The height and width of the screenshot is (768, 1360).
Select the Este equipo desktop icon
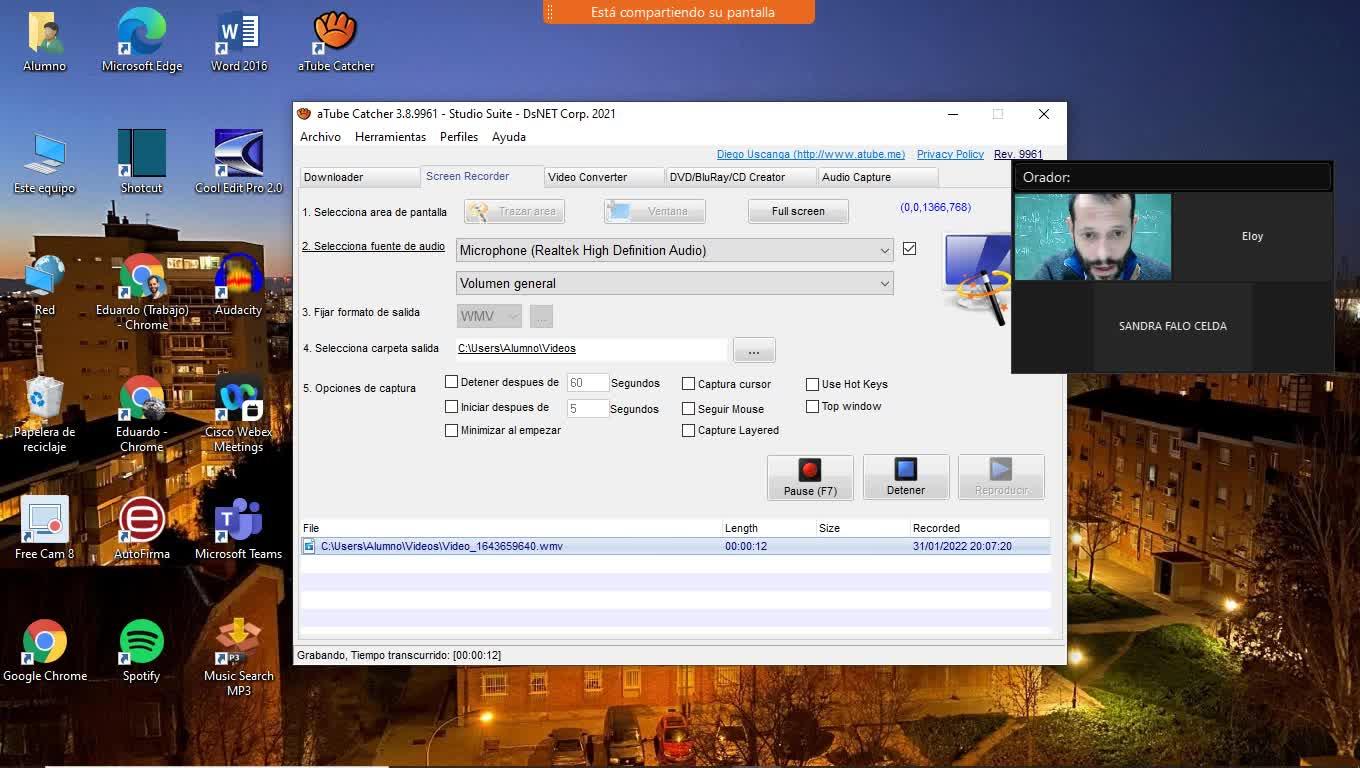(44, 163)
